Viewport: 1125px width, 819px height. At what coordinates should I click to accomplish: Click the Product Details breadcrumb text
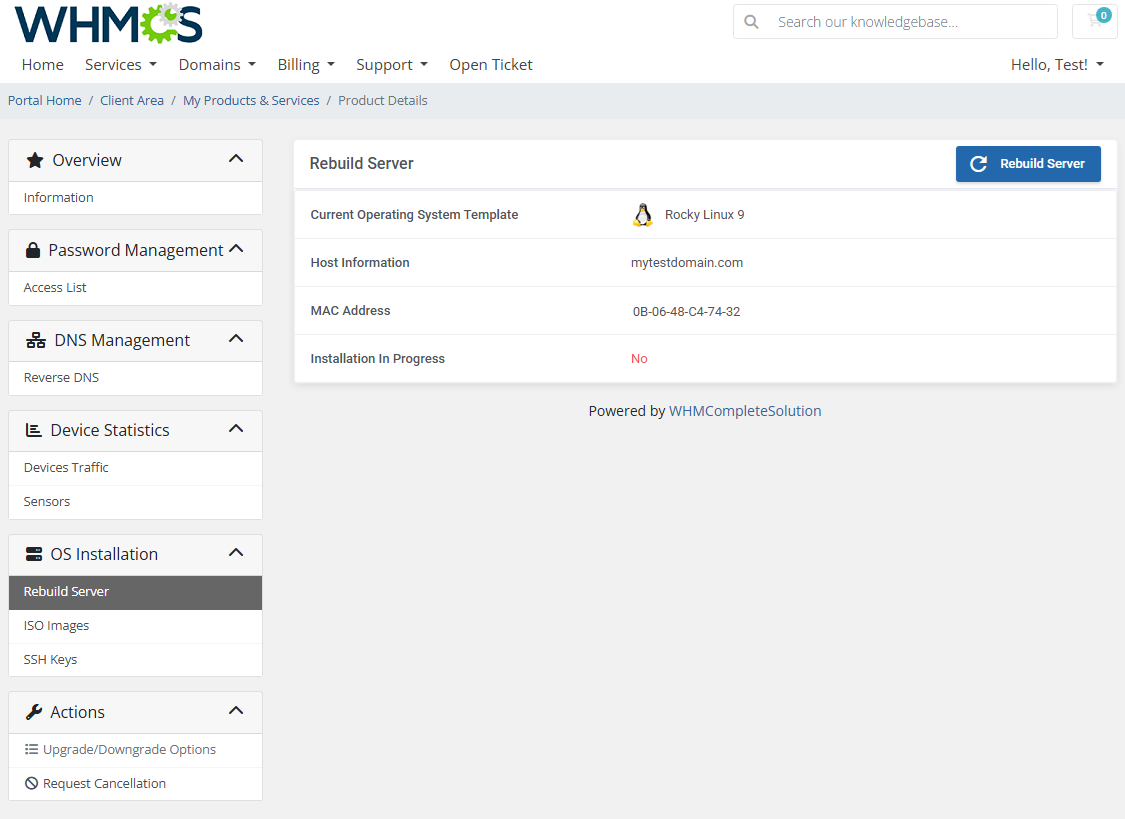coord(382,100)
